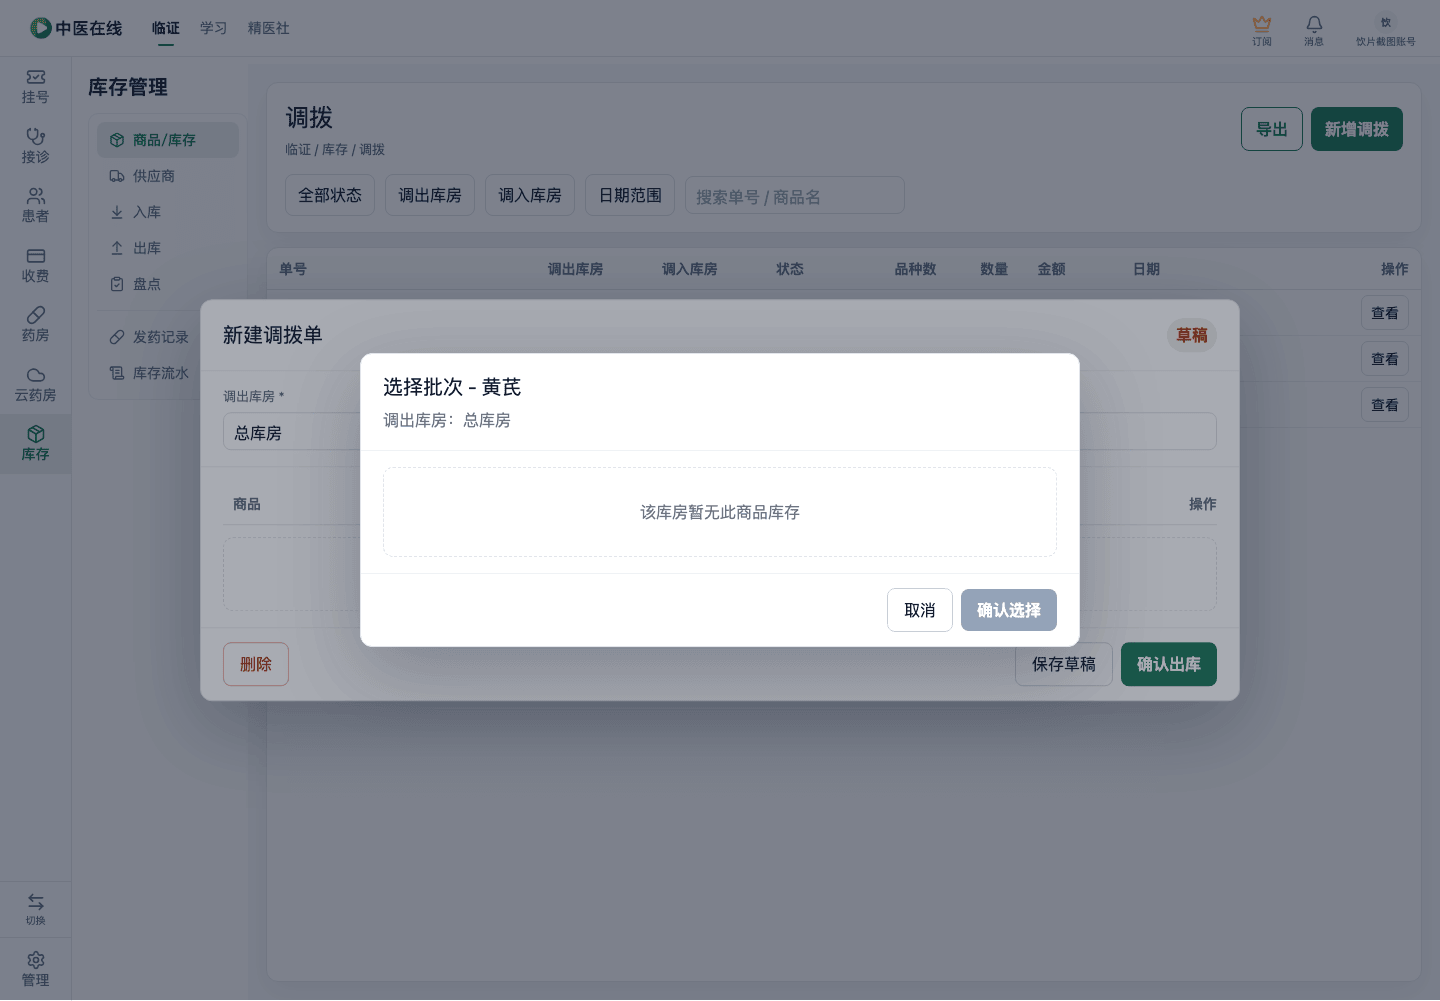Click the 状态 column header
This screenshot has height=1001, width=1440.
[x=790, y=269]
